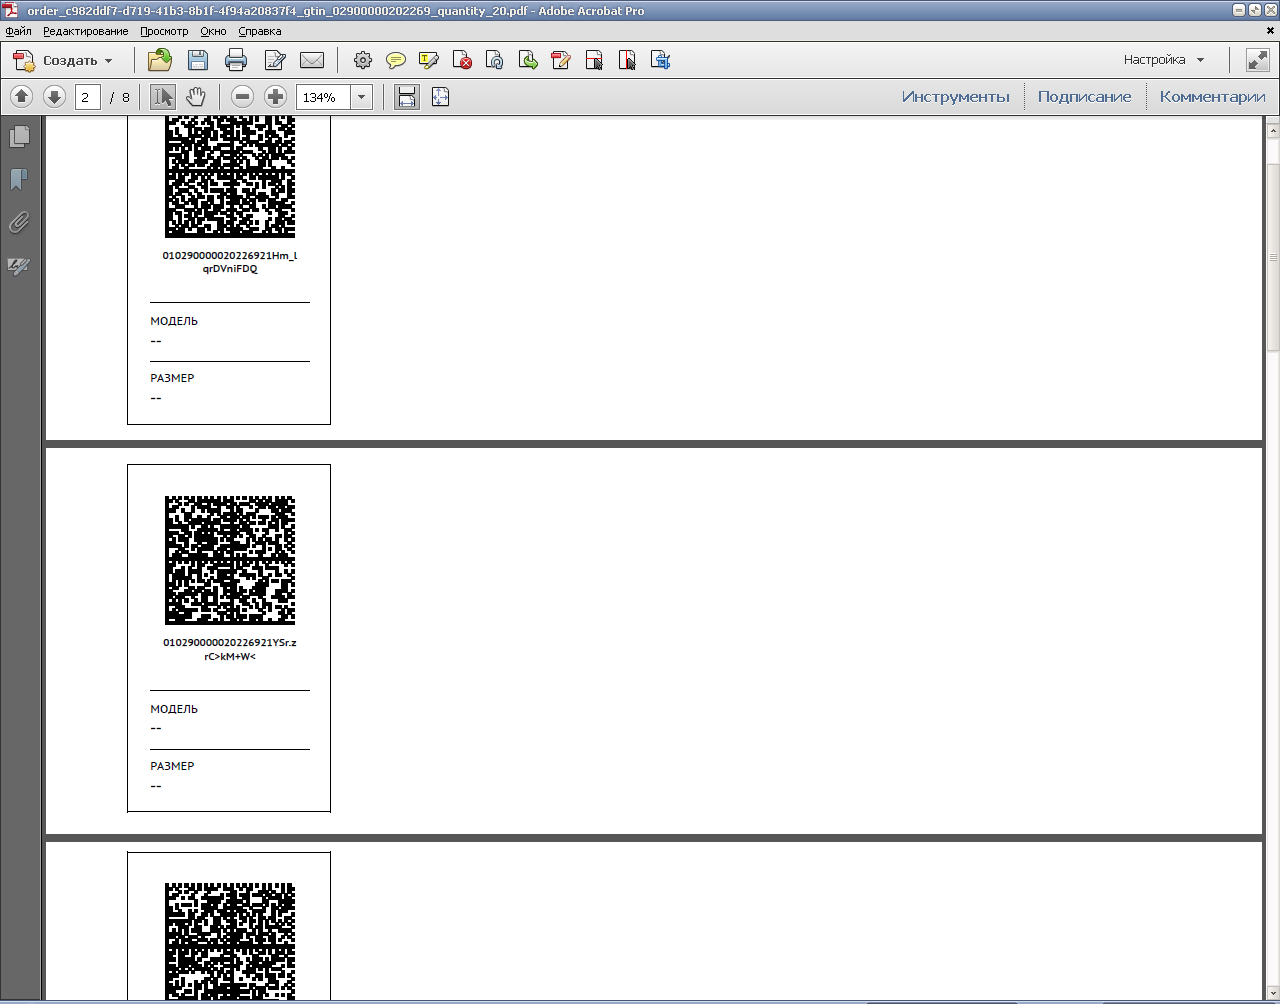1280x1004 pixels.
Task: Click the vertical scrollbar thumb
Action: [x=1273, y=257]
